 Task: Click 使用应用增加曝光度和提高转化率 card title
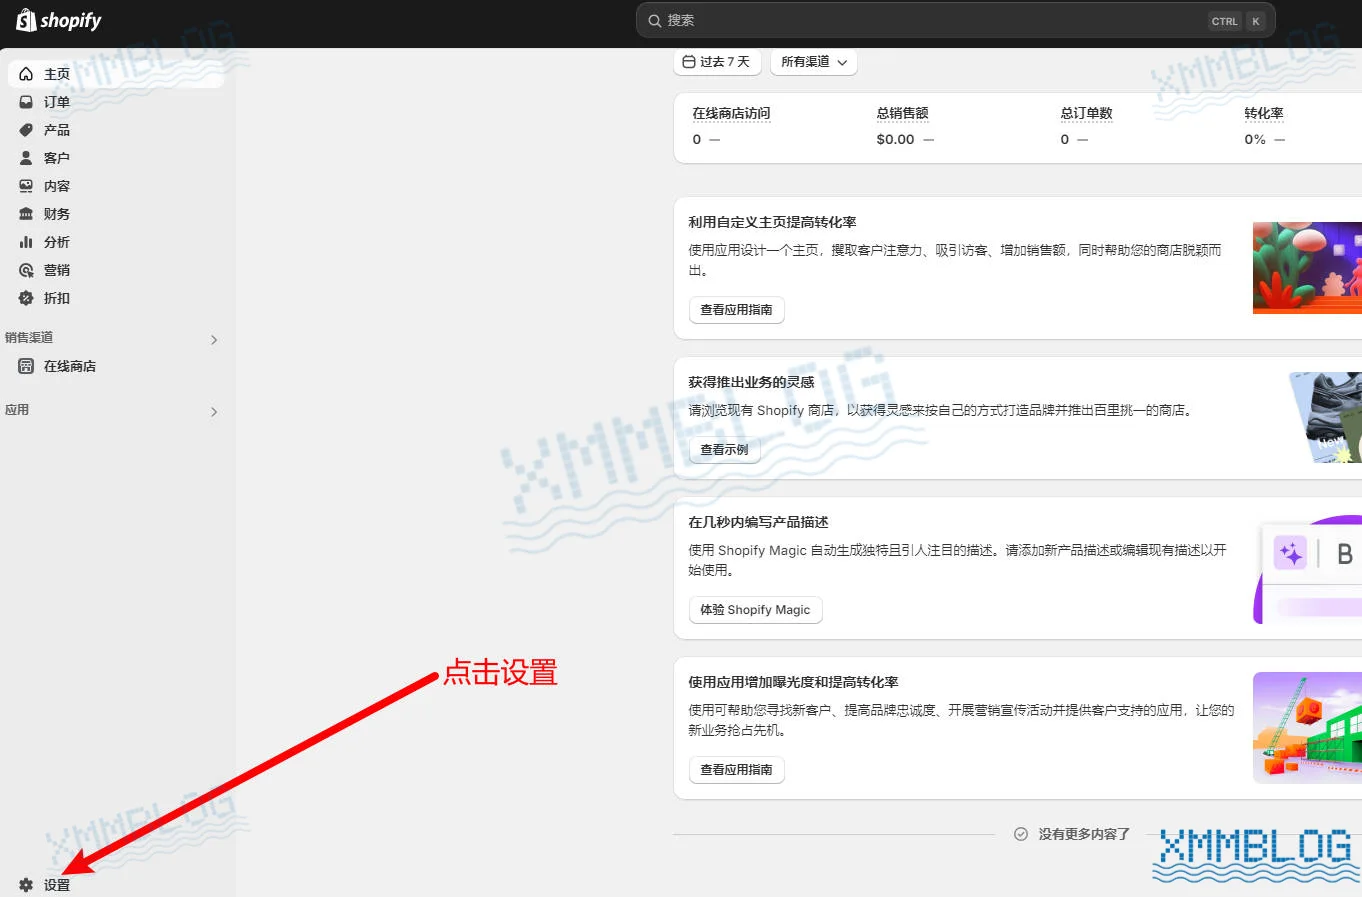coord(793,682)
